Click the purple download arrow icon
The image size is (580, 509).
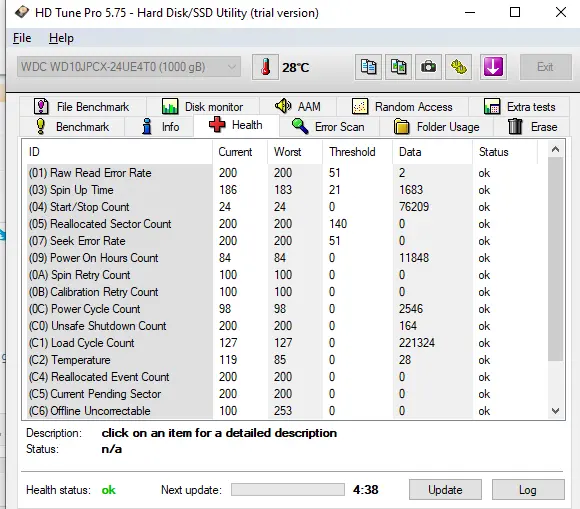[x=493, y=67]
